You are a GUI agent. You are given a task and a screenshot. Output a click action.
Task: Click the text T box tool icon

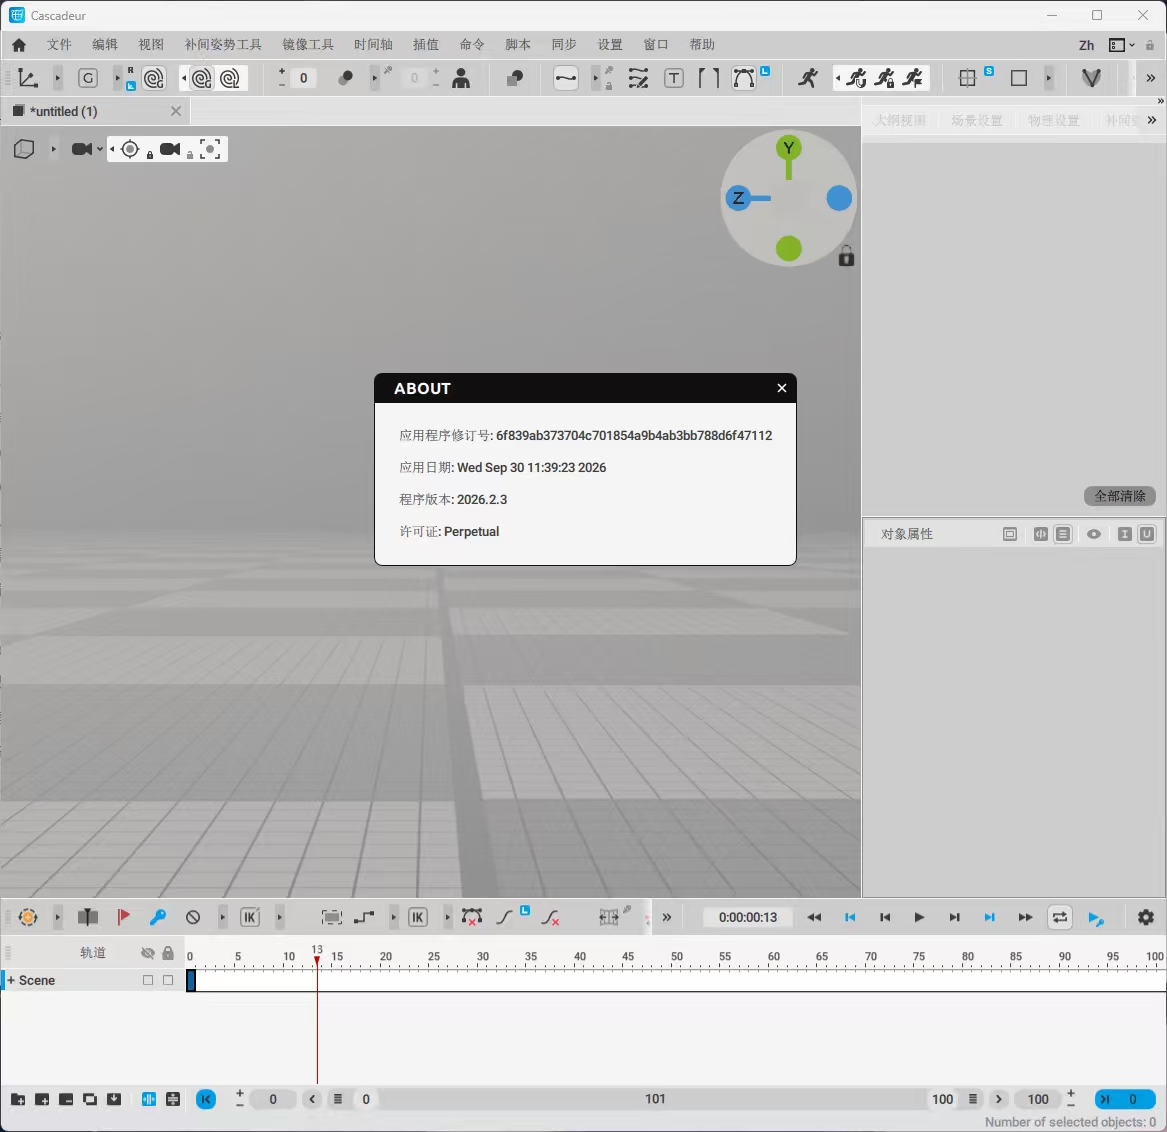tap(674, 78)
